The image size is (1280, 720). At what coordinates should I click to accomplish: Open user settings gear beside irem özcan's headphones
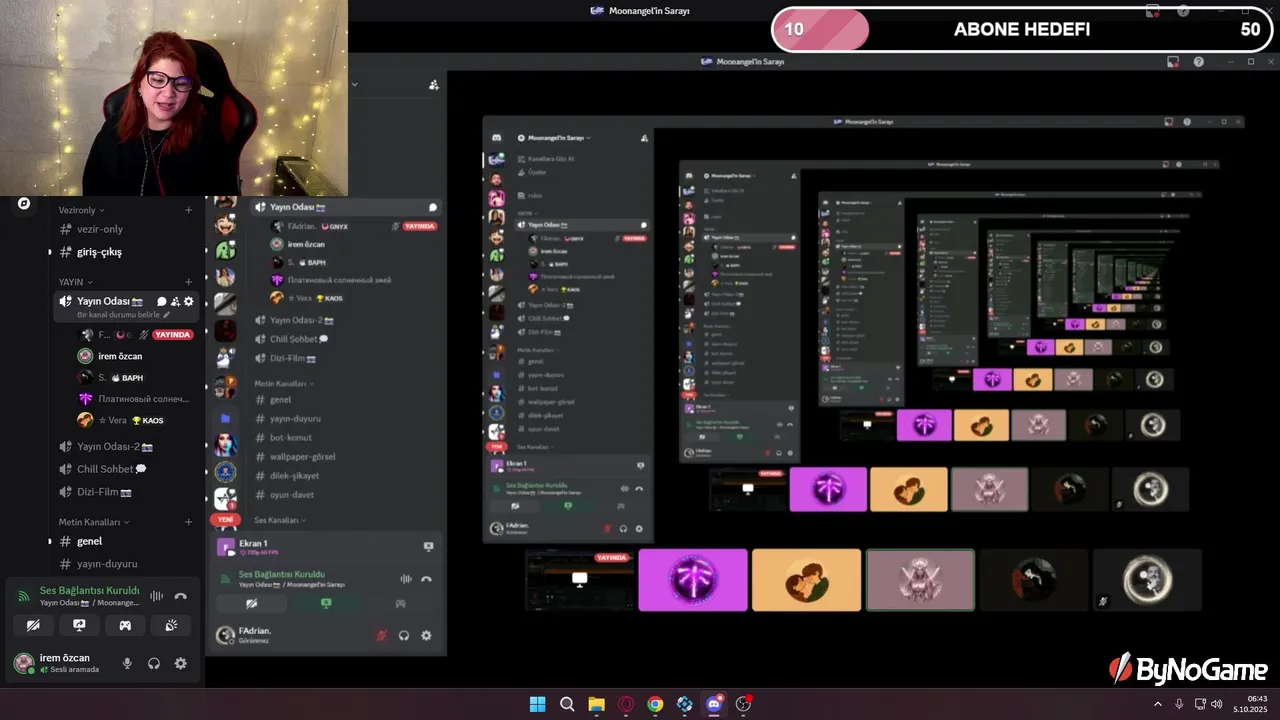(x=180, y=663)
